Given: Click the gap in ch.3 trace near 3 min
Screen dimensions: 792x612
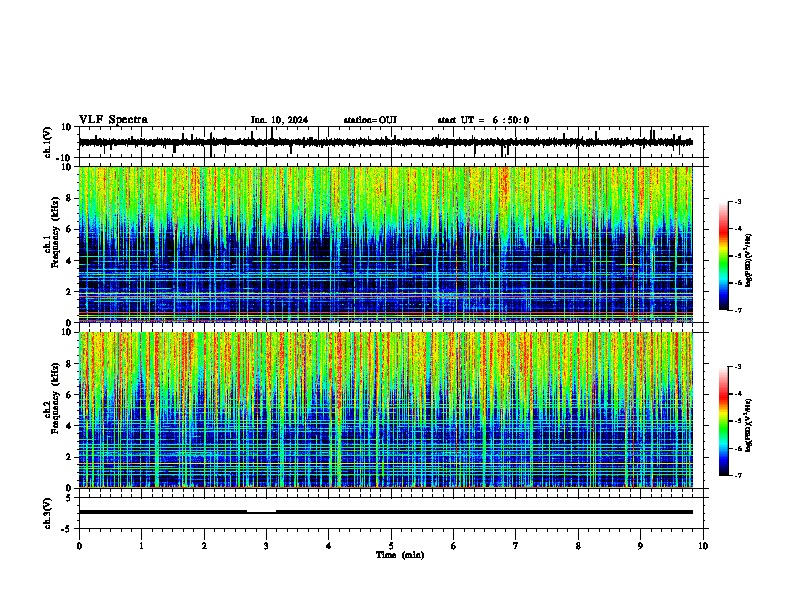Looking at the screenshot, I should click(261, 512).
